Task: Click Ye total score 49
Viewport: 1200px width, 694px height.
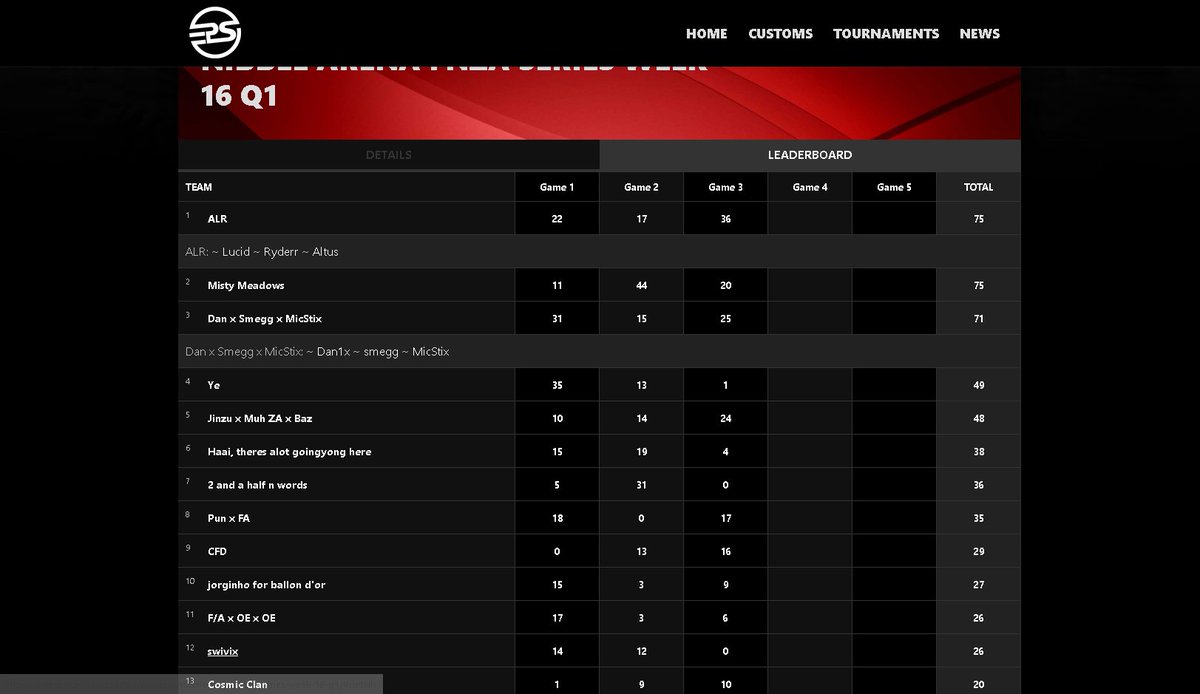Action: [x=978, y=385]
